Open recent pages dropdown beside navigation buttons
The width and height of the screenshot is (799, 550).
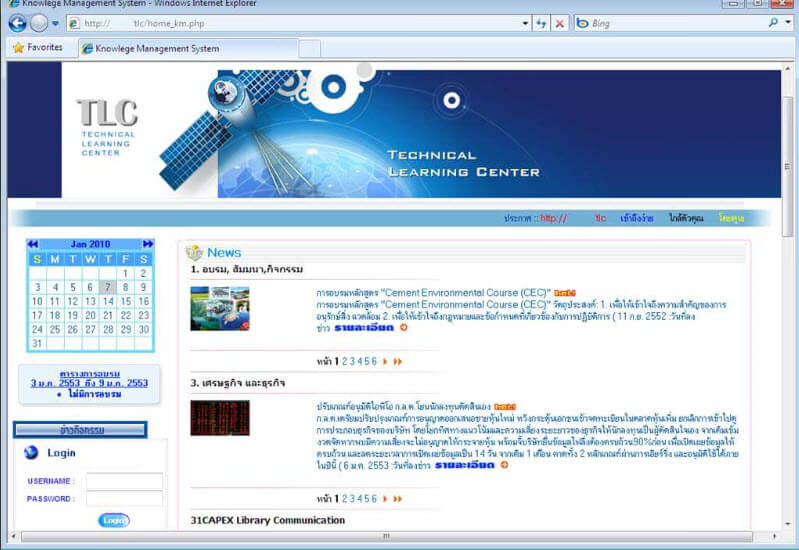click(56, 23)
